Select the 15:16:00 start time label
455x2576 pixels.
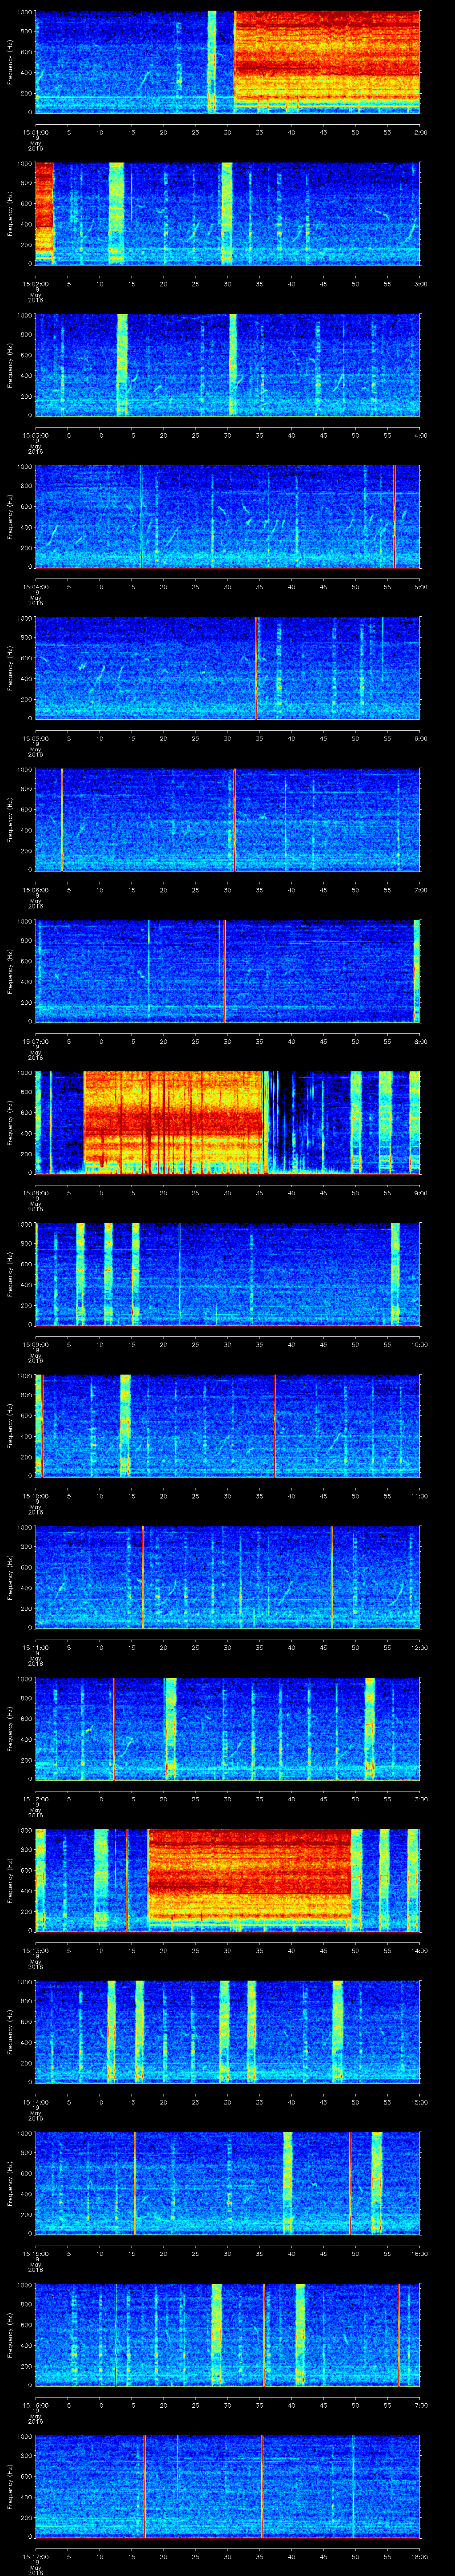[x=36, y=2405]
